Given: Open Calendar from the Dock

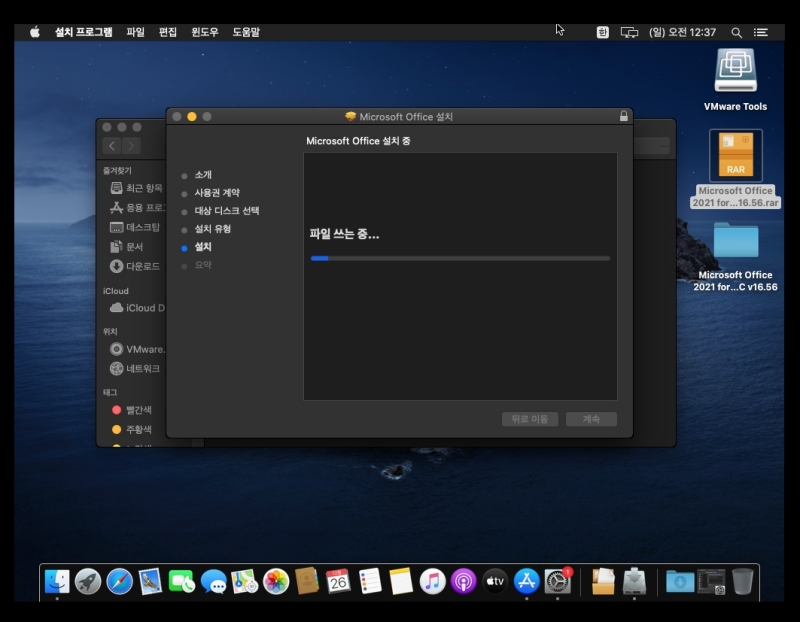Looking at the screenshot, I should [x=338, y=581].
